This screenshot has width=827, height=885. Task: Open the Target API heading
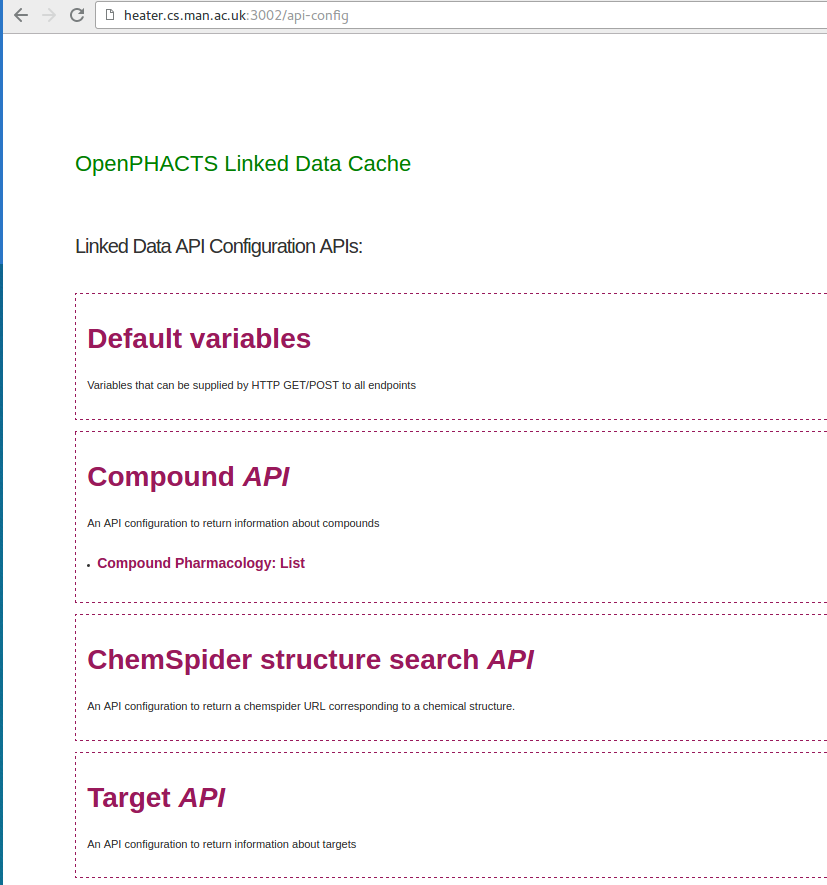click(156, 798)
